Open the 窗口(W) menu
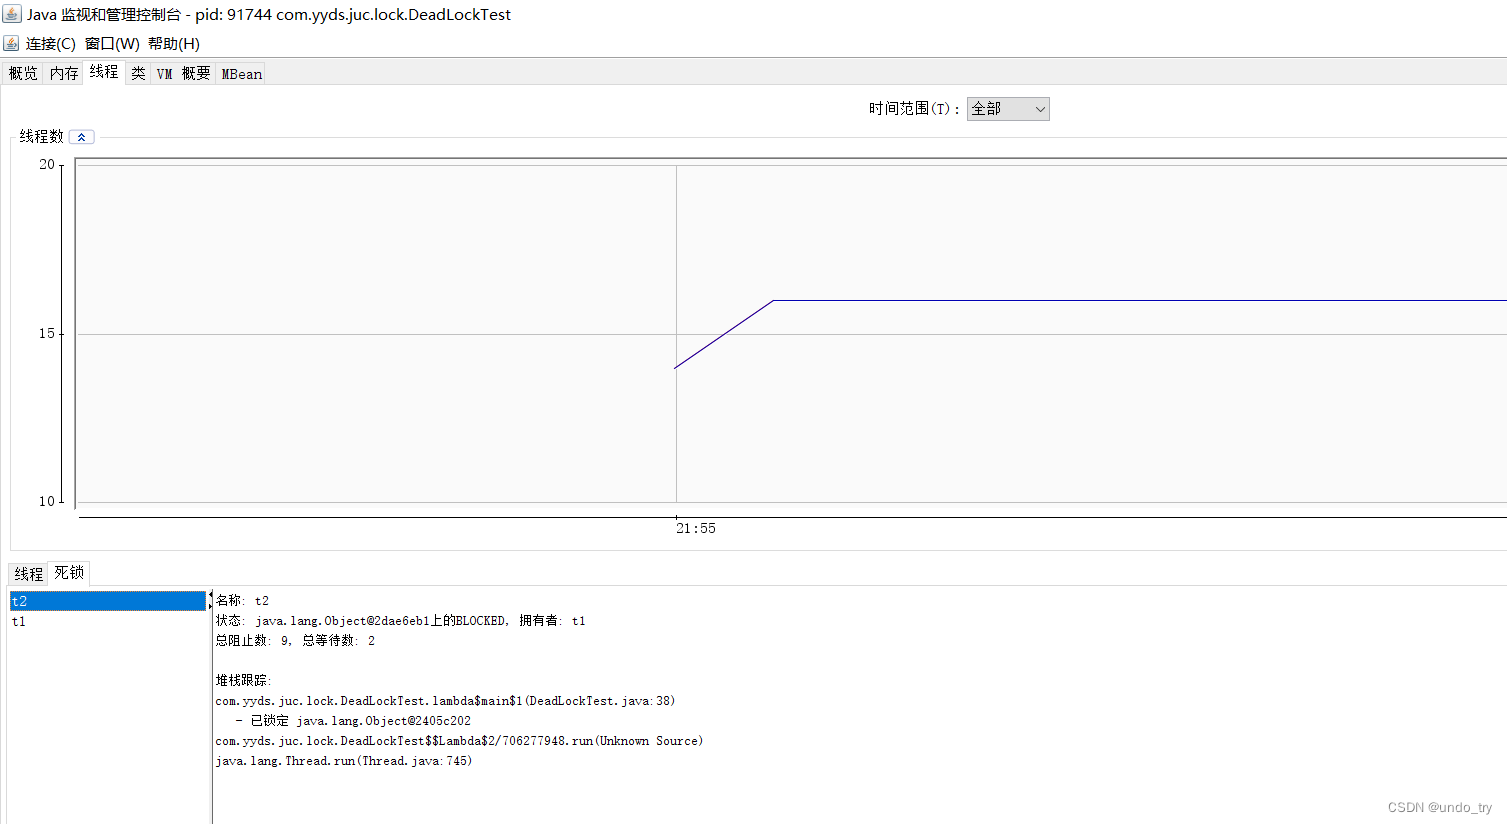 pyautogui.click(x=112, y=44)
